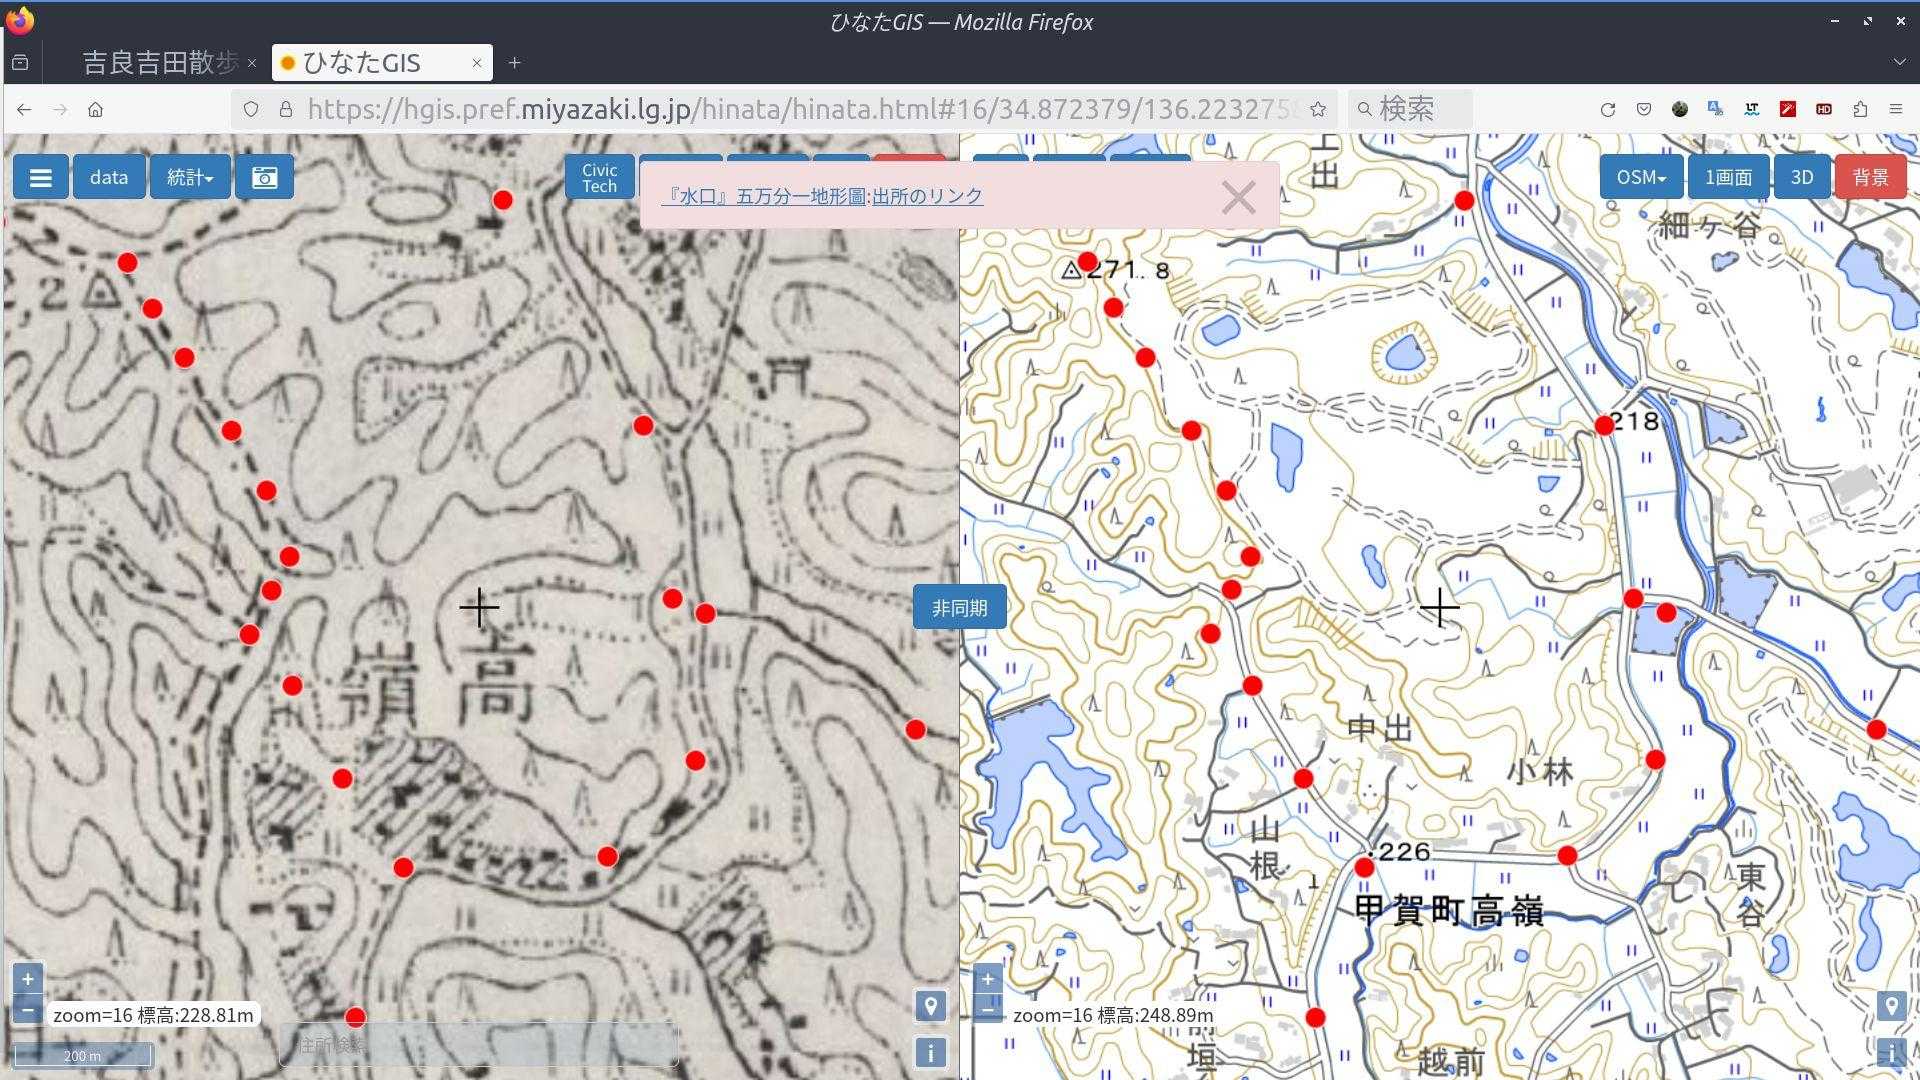1920x1080 pixels.
Task: Click the camera screenshot icon
Action: pos(264,177)
